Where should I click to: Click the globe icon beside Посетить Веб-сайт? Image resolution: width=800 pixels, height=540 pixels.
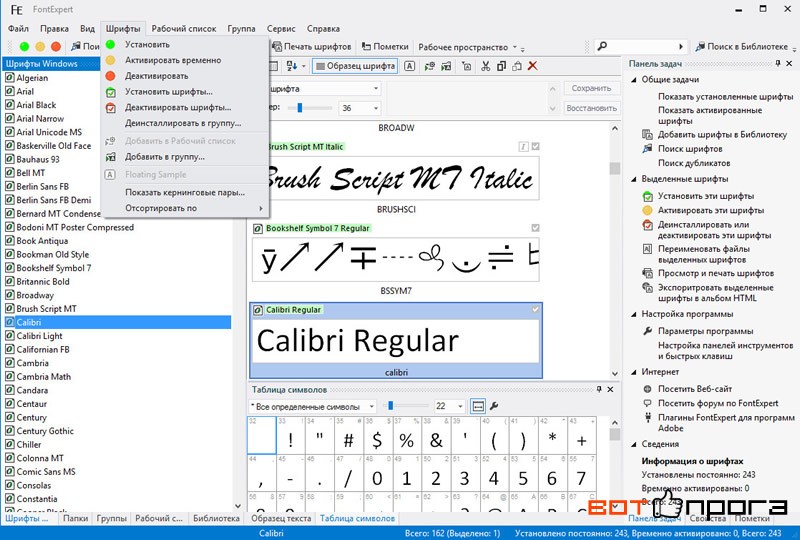click(x=647, y=389)
